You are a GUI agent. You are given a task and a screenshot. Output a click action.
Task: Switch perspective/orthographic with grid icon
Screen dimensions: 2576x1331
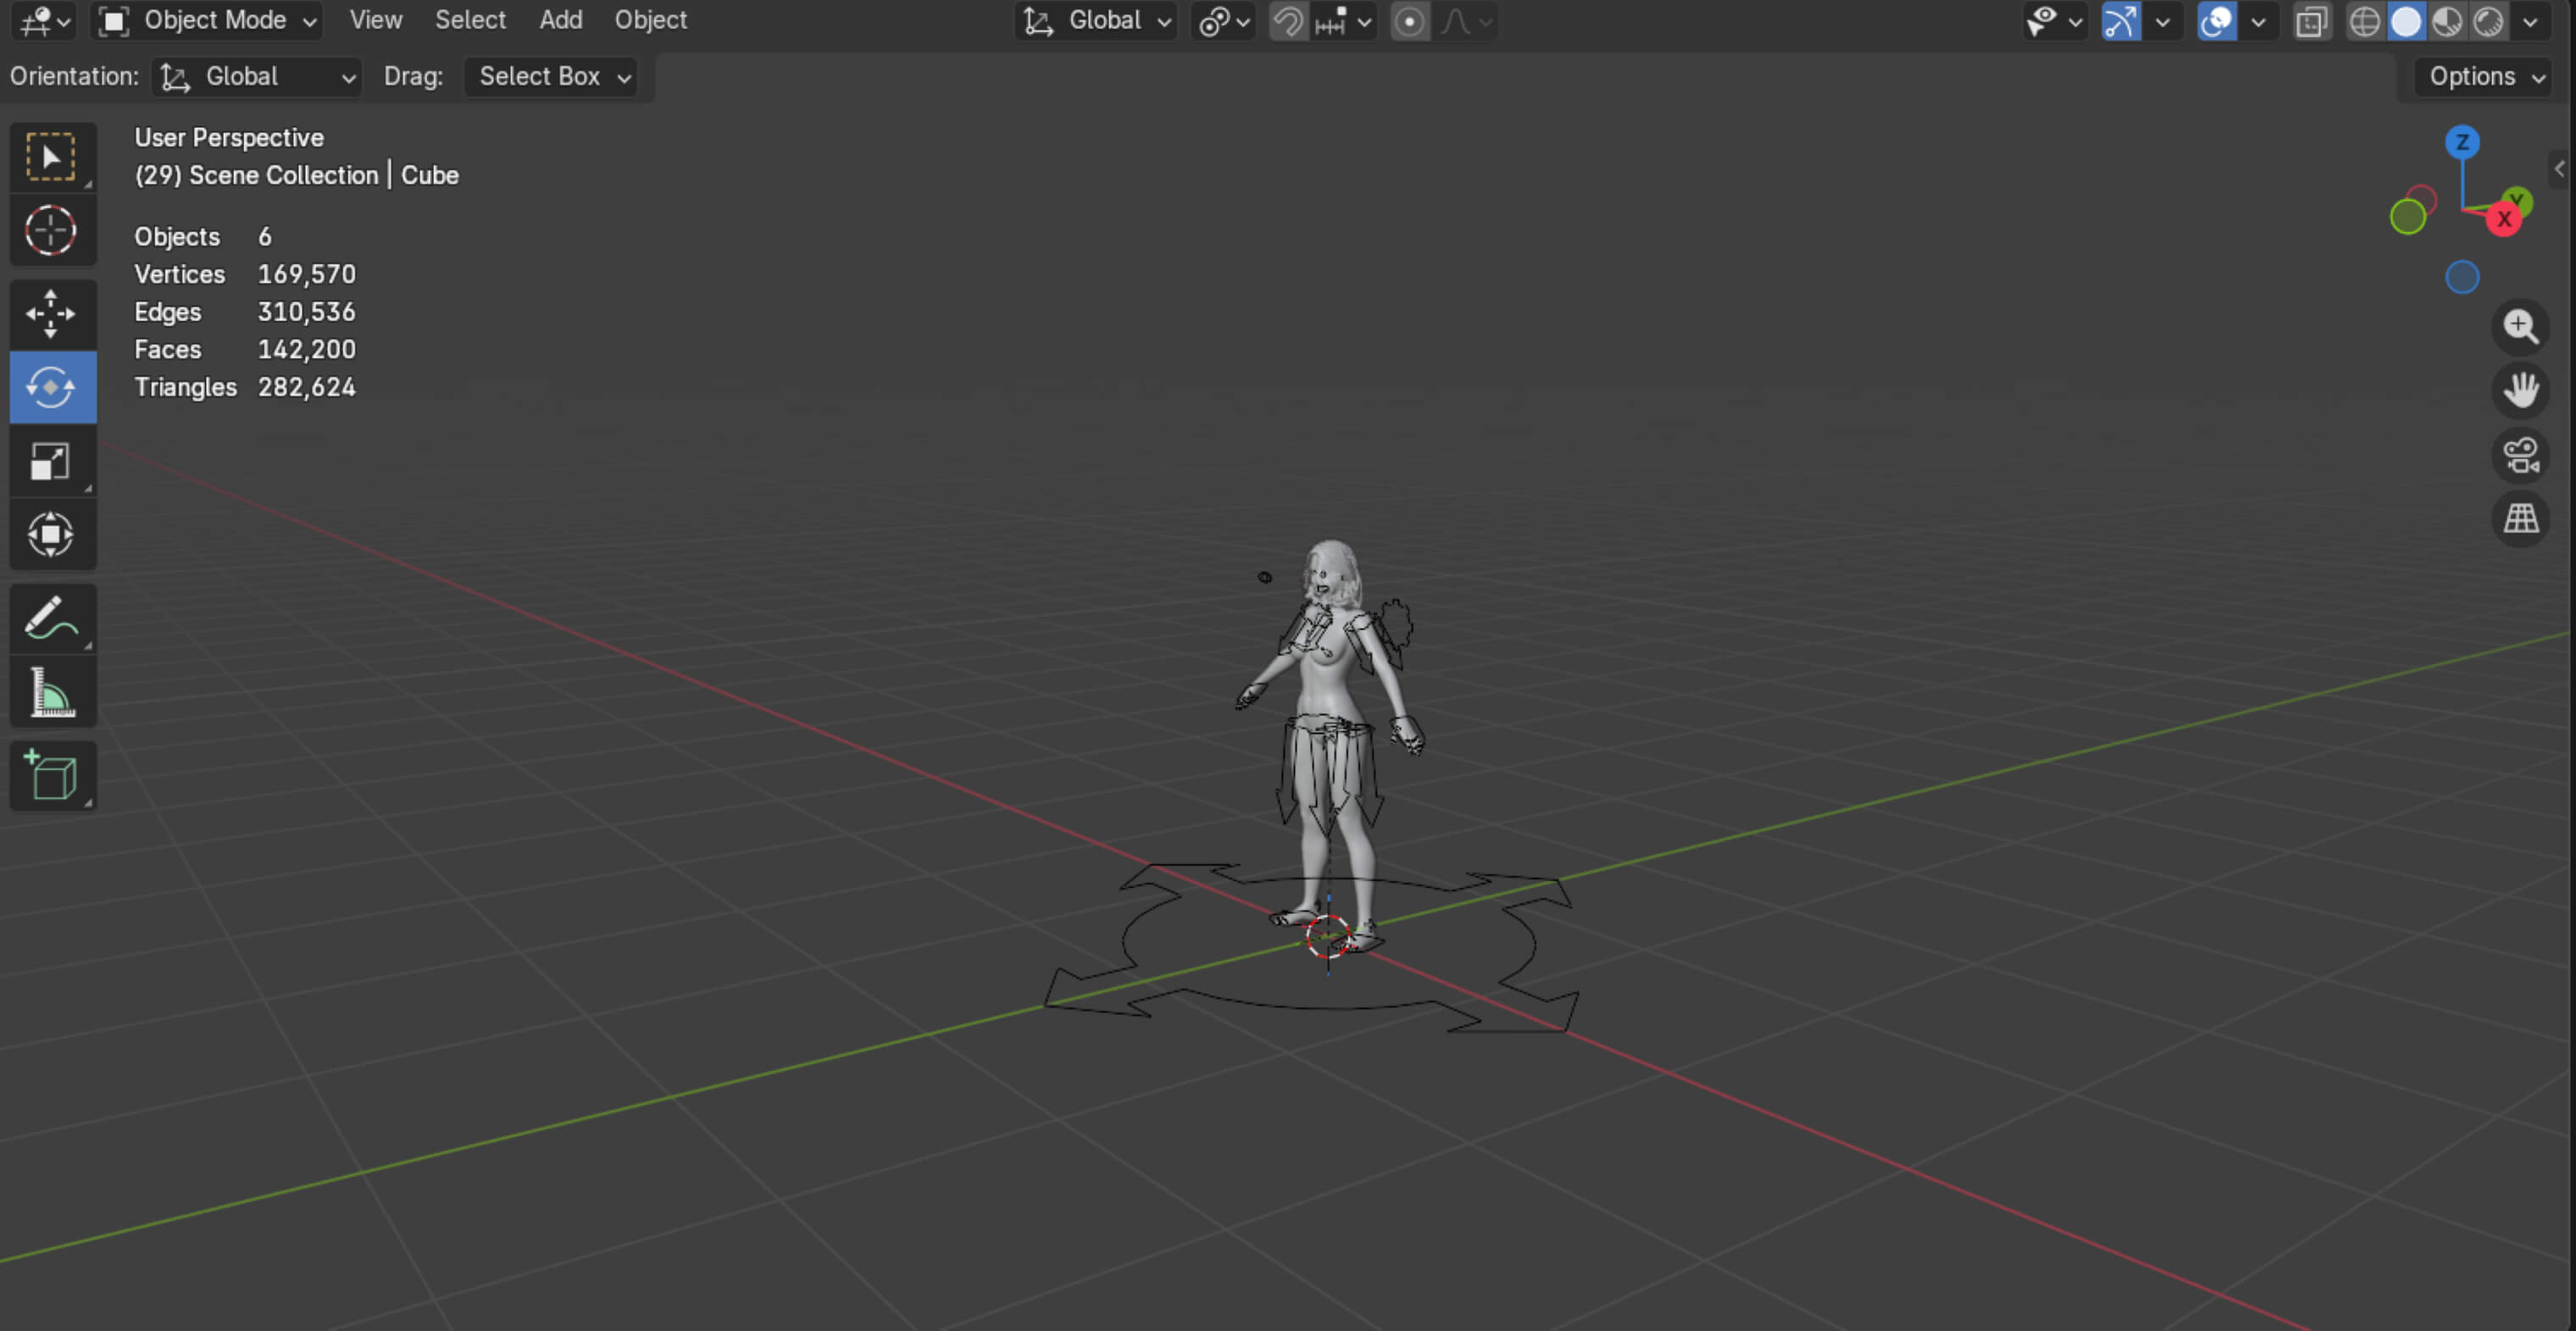pyautogui.click(x=2520, y=518)
